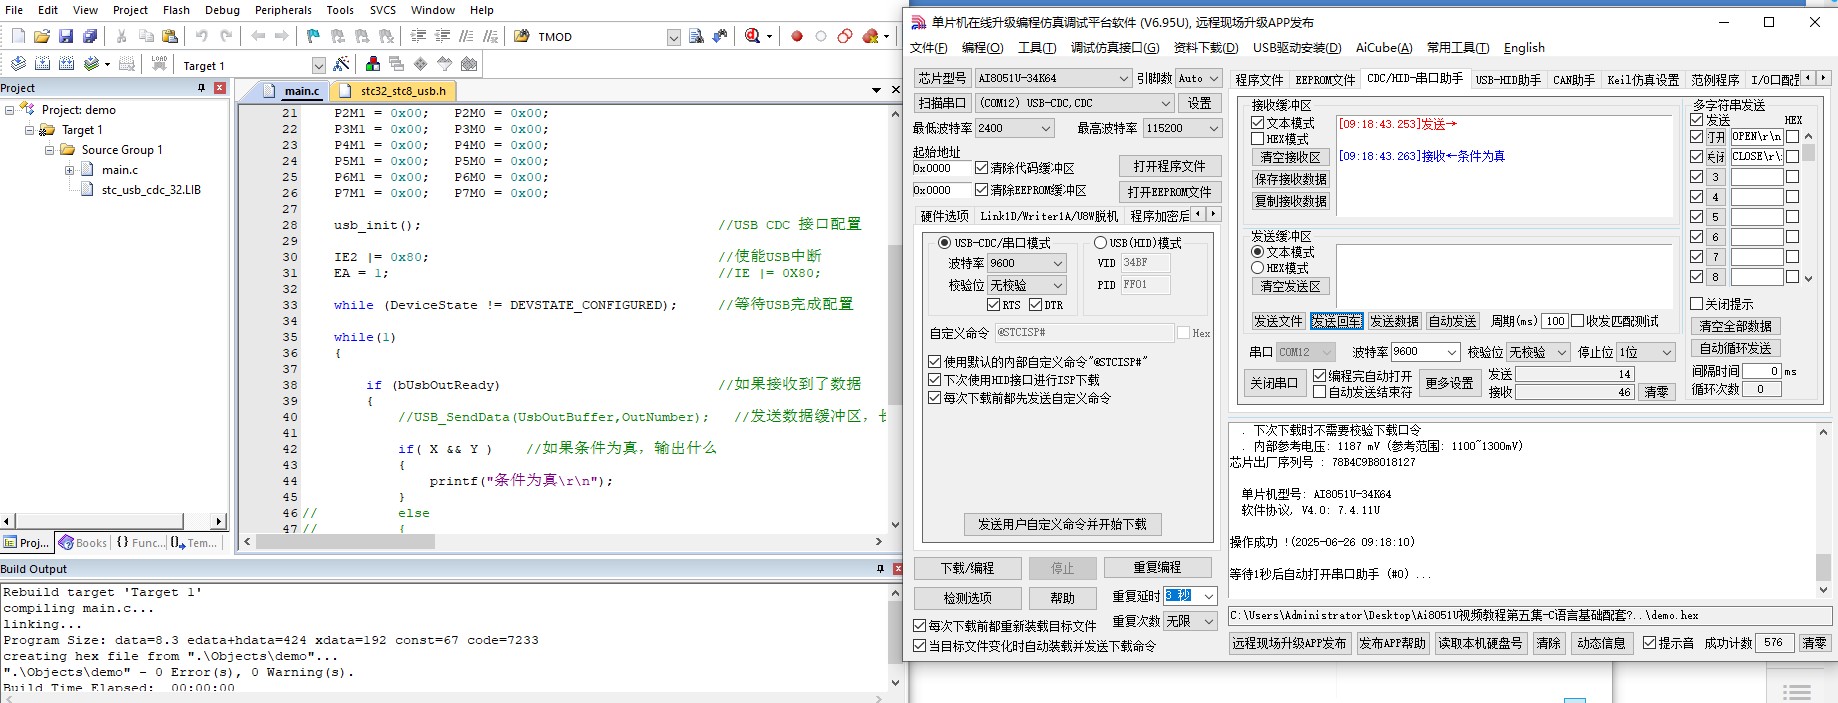Click the Rebuild all target files icon
The width and height of the screenshot is (1838, 703).
66,64
